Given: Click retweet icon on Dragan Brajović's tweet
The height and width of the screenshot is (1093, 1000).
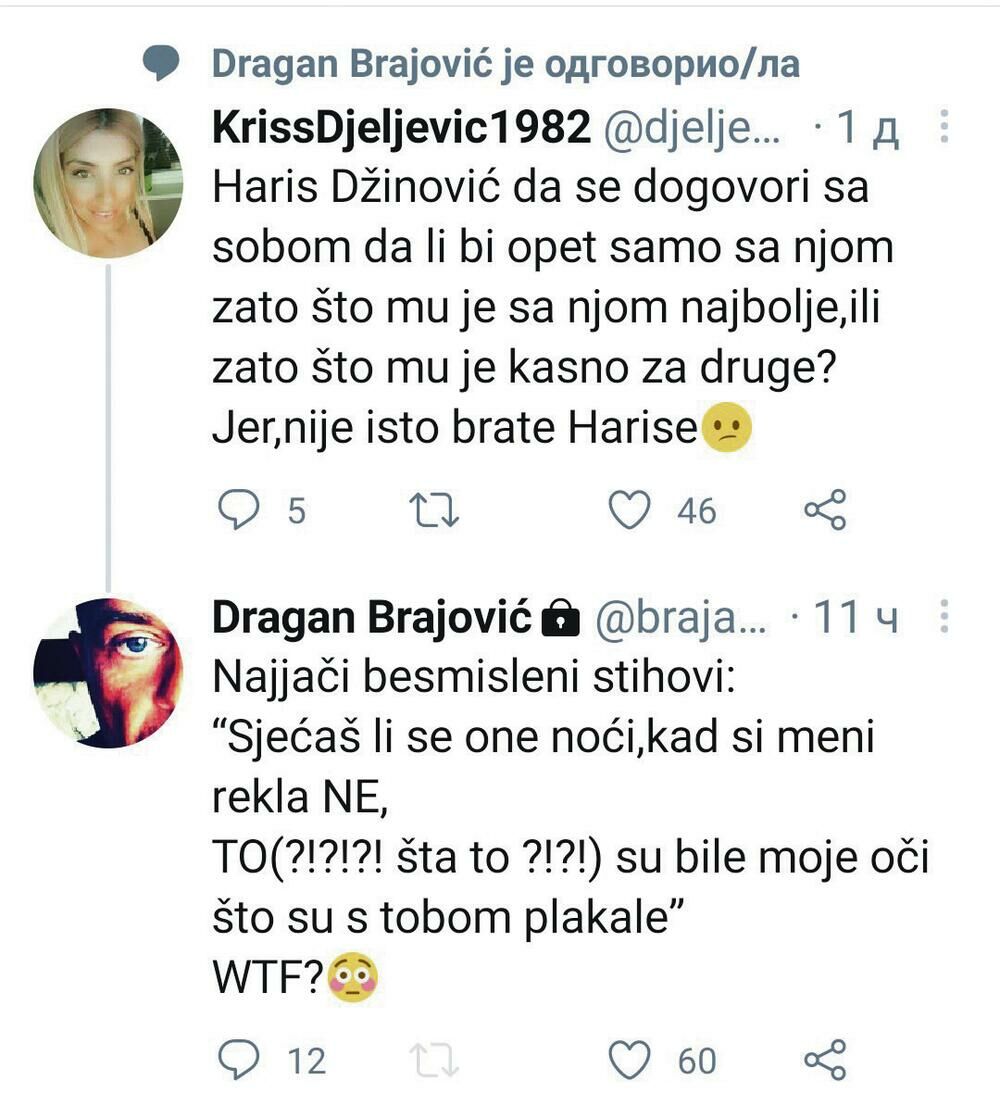Looking at the screenshot, I should (x=436, y=1059).
